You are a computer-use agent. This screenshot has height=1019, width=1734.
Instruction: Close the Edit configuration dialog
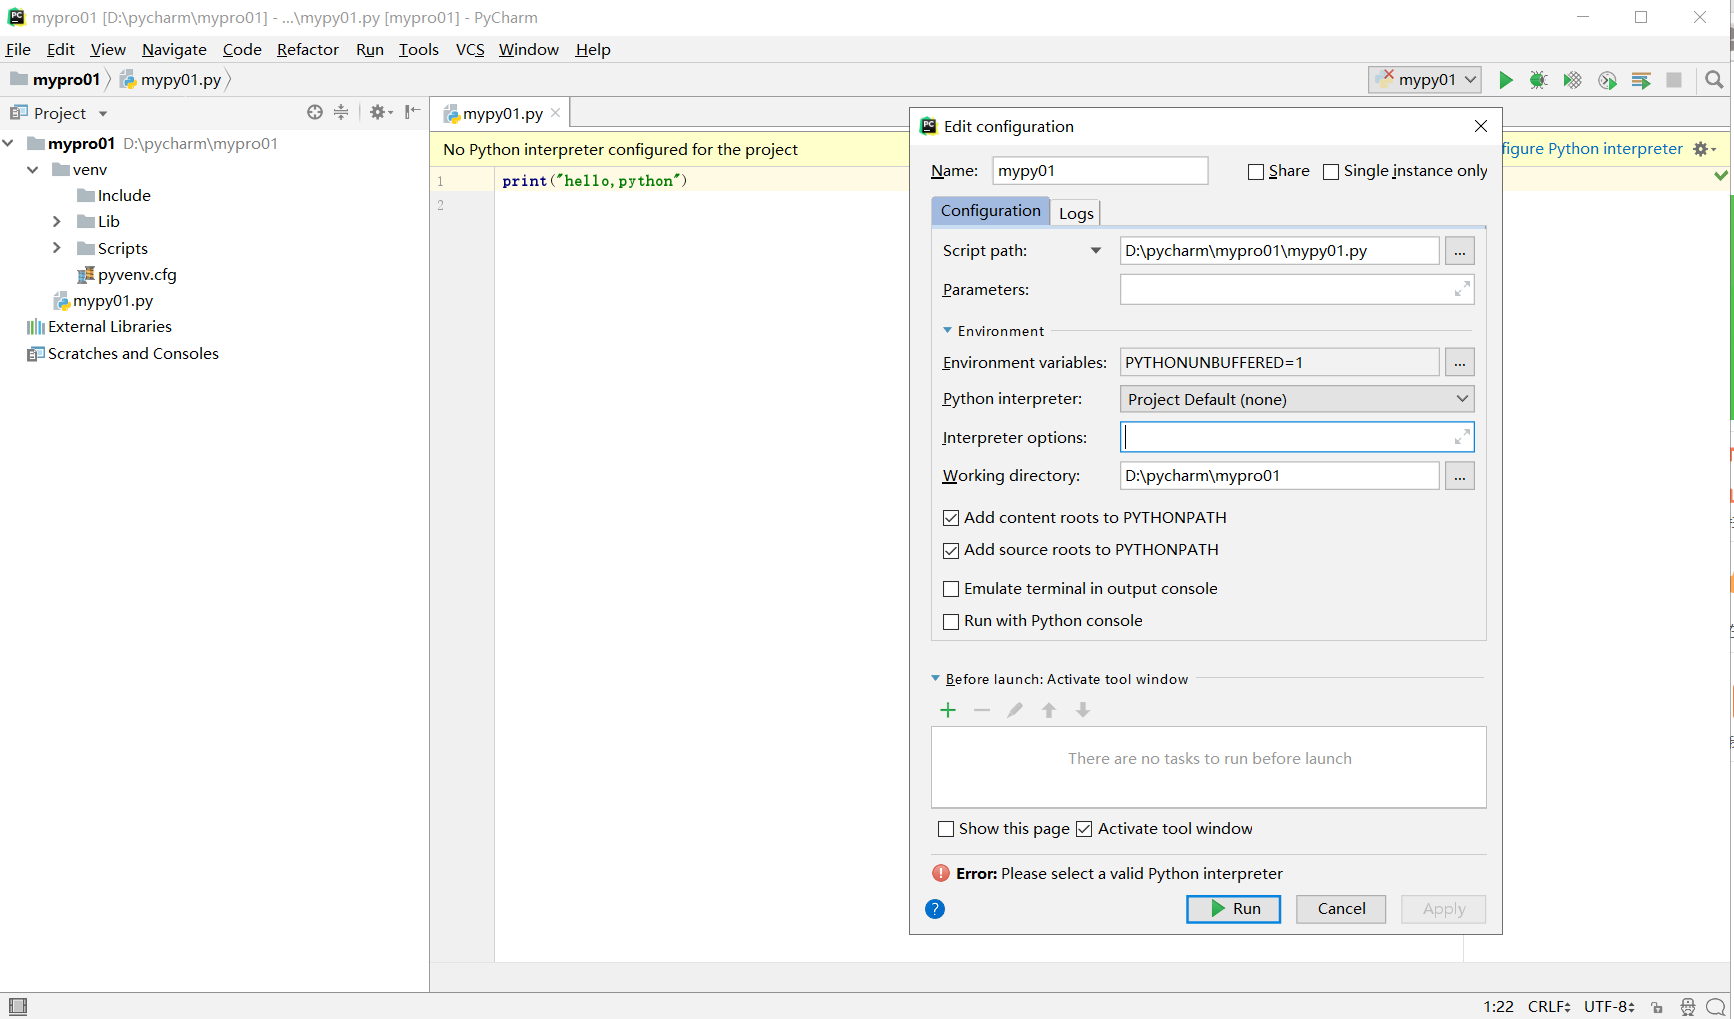pos(1481,126)
